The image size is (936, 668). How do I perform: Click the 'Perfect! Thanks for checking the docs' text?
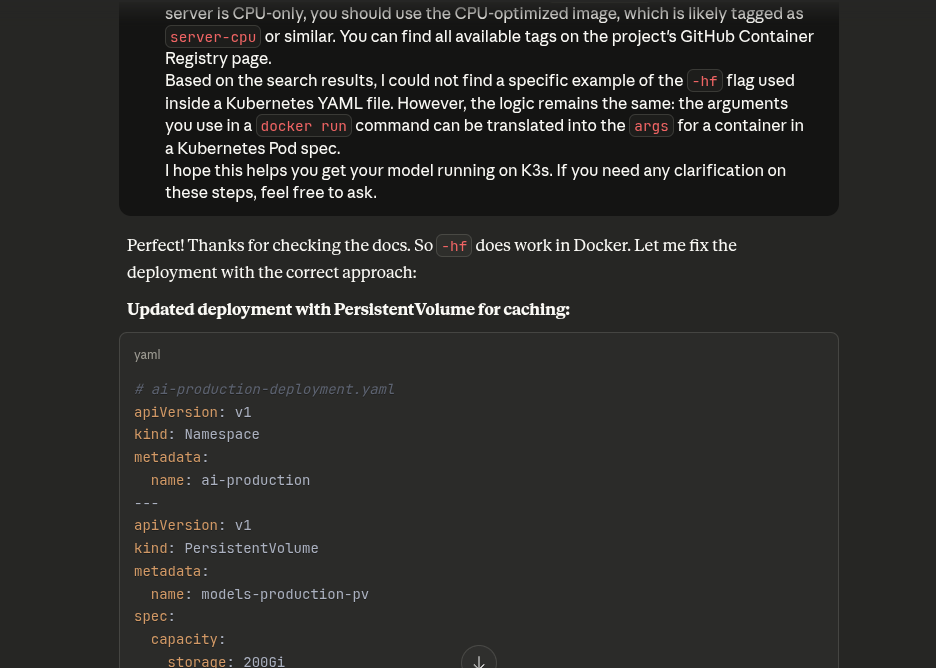click(x=280, y=245)
